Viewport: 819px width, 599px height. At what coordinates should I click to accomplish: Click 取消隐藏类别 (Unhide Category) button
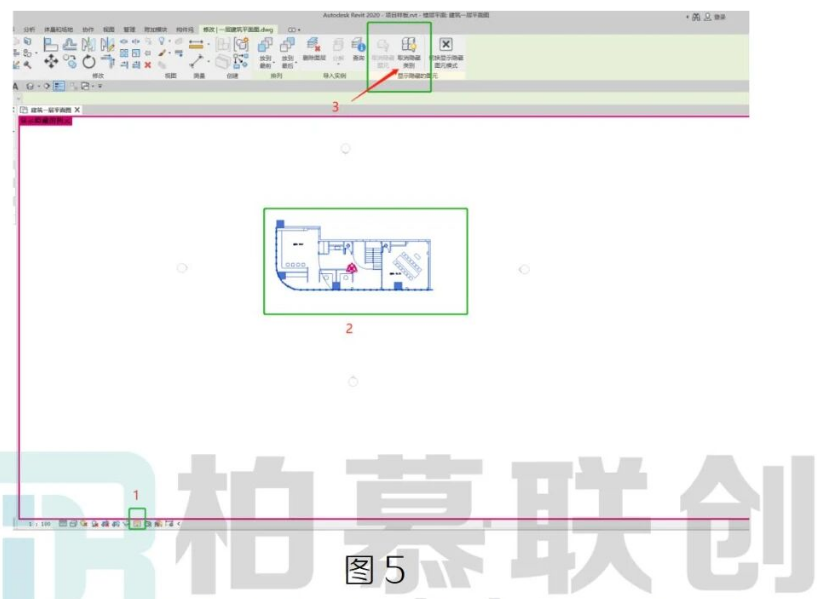pyautogui.click(x=409, y=52)
